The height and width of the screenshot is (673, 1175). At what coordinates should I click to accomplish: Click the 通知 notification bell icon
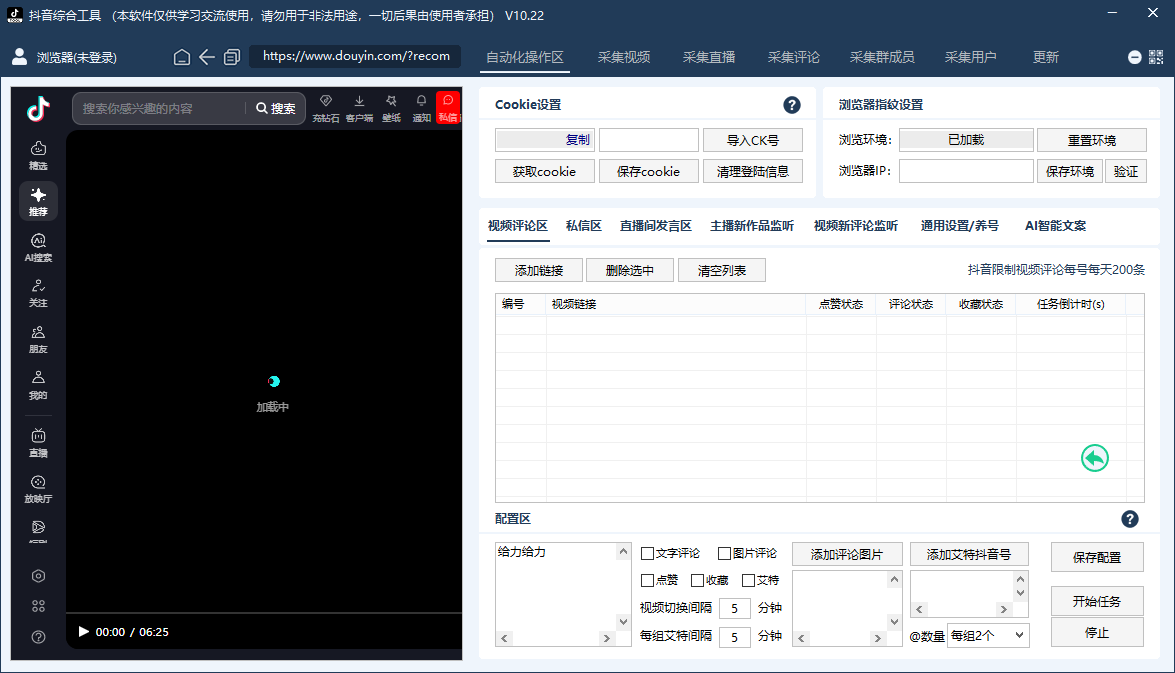[421, 105]
